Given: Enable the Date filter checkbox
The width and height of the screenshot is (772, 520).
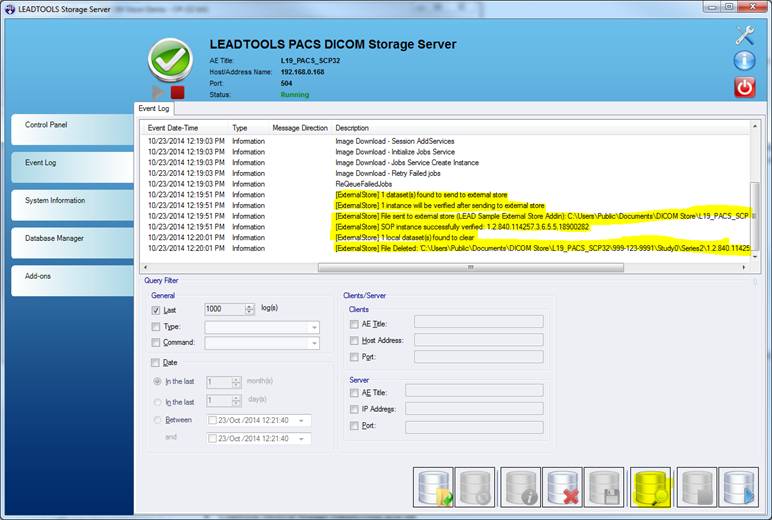Looking at the screenshot, I should pos(156,362).
